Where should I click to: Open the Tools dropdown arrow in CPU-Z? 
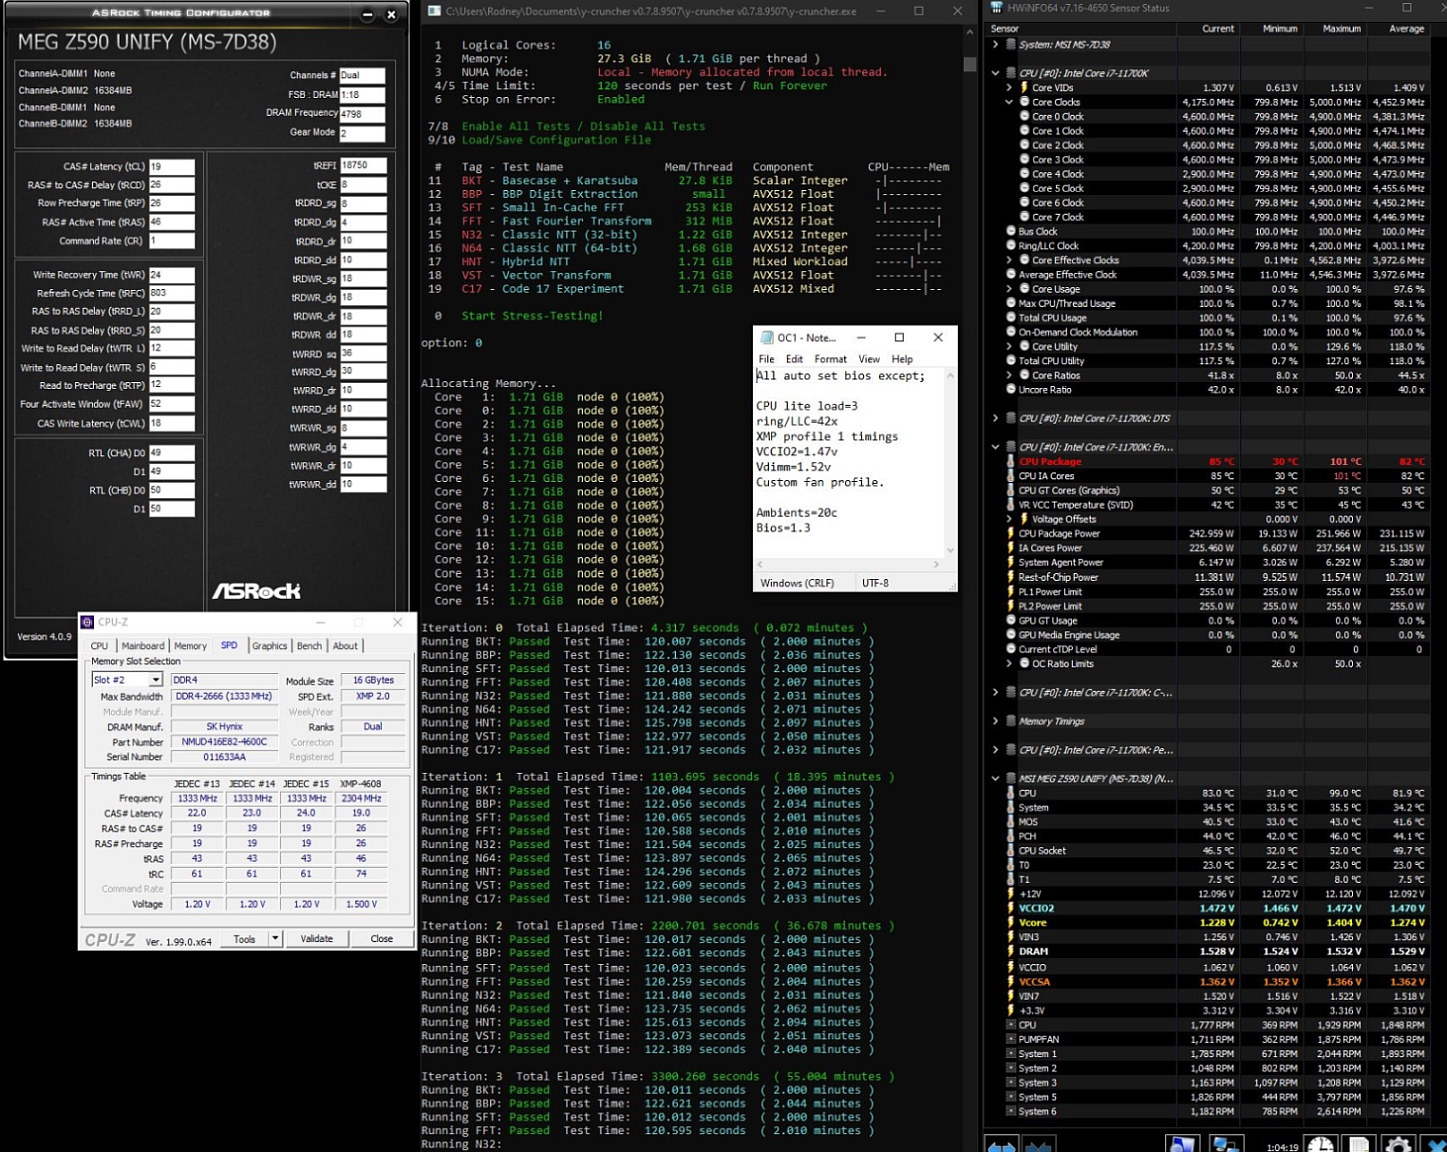(274, 939)
